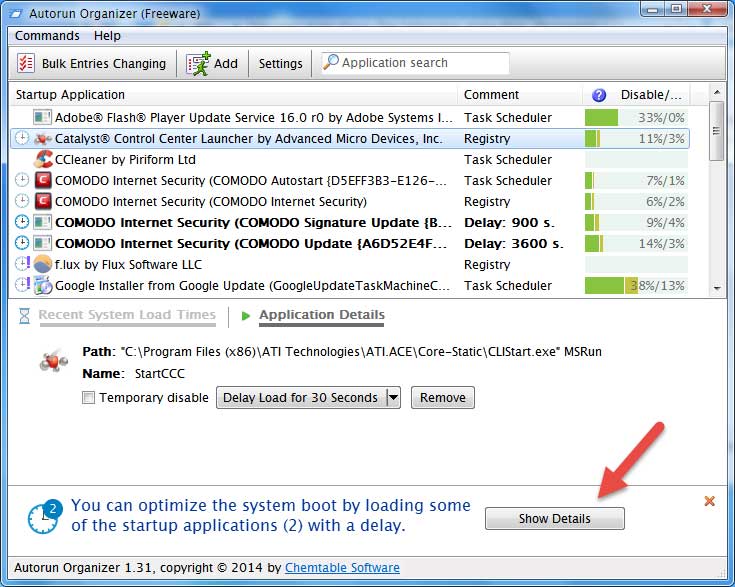
Task: Click the 14%/3% bar for COMODO Update
Action: pyautogui.click(x=636, y=243)
